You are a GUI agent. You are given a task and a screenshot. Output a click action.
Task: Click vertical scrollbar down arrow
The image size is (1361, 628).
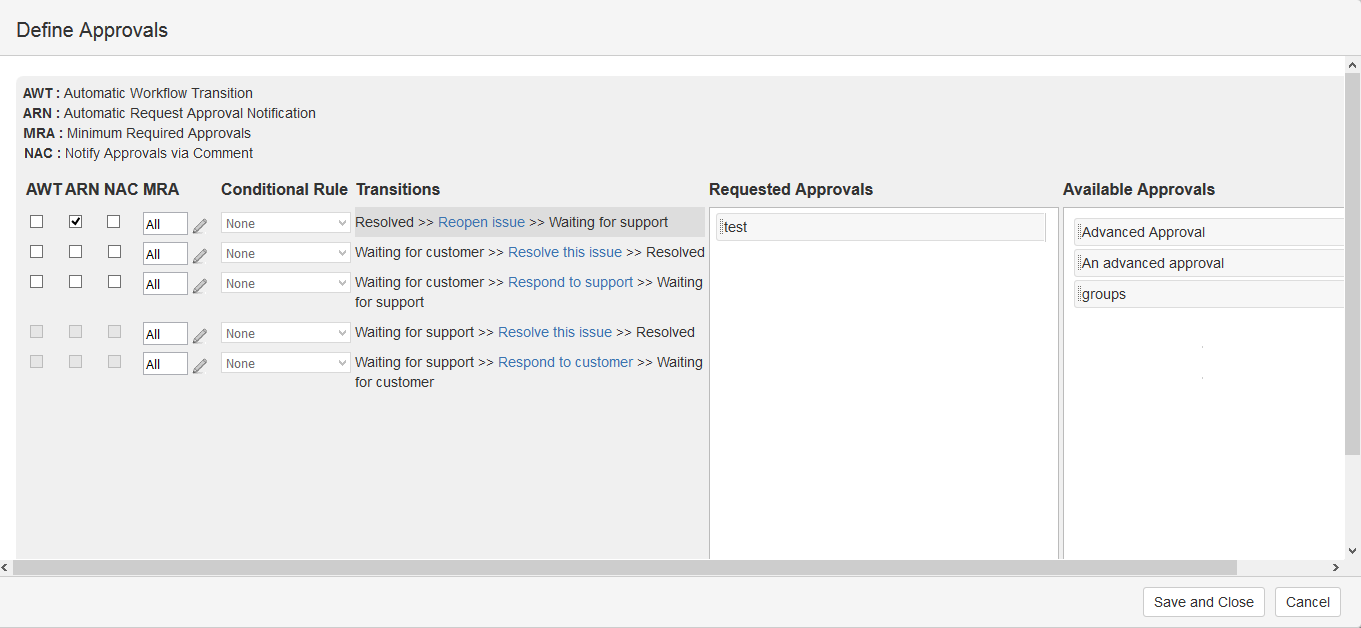click(x=1352, y=550)
